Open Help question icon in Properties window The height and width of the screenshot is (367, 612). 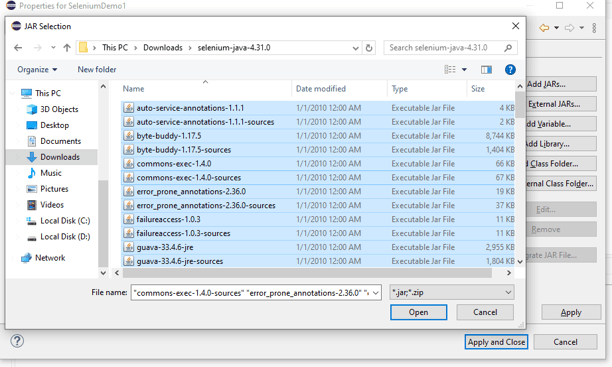pyautogui.click(x=17, y=341)
